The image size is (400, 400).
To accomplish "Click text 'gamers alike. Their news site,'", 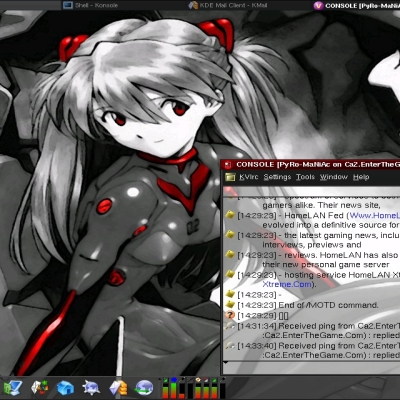I will tap(321, 205).
